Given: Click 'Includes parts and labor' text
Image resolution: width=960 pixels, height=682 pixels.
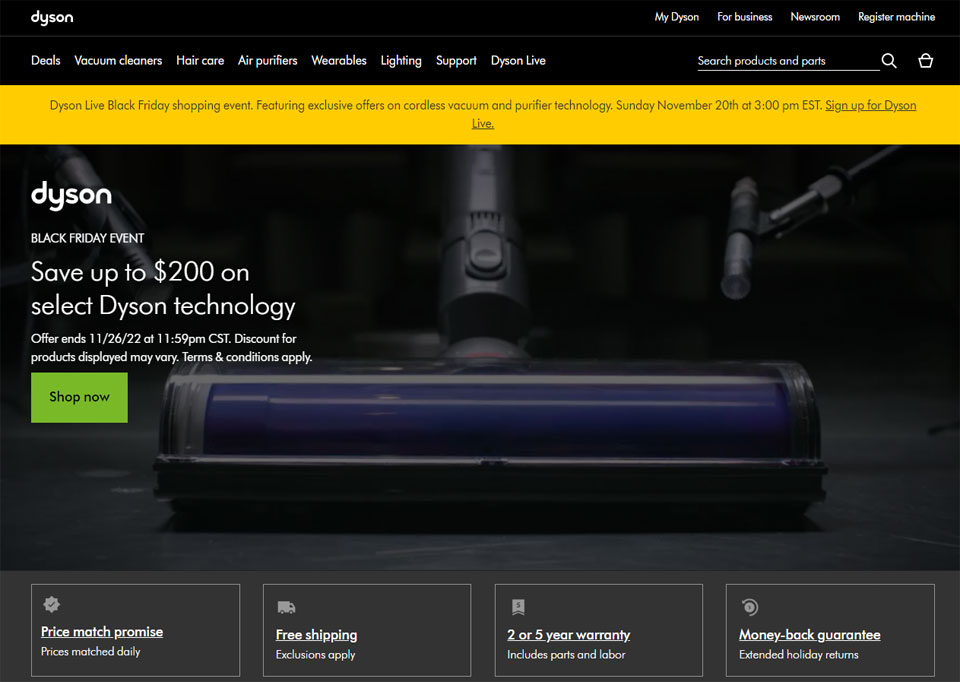Looking at the screenshot, I should point(566,655).
